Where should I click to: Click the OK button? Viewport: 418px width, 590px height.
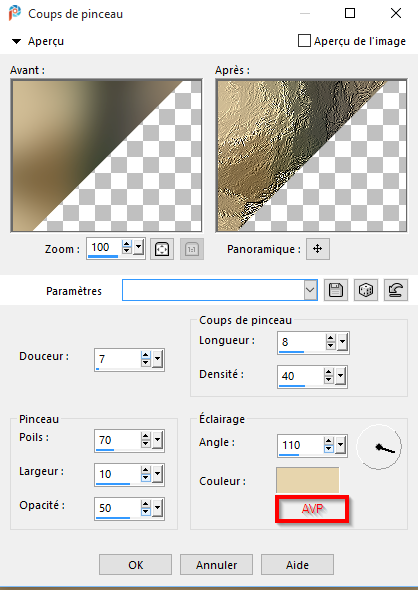[x=135, y=564]
